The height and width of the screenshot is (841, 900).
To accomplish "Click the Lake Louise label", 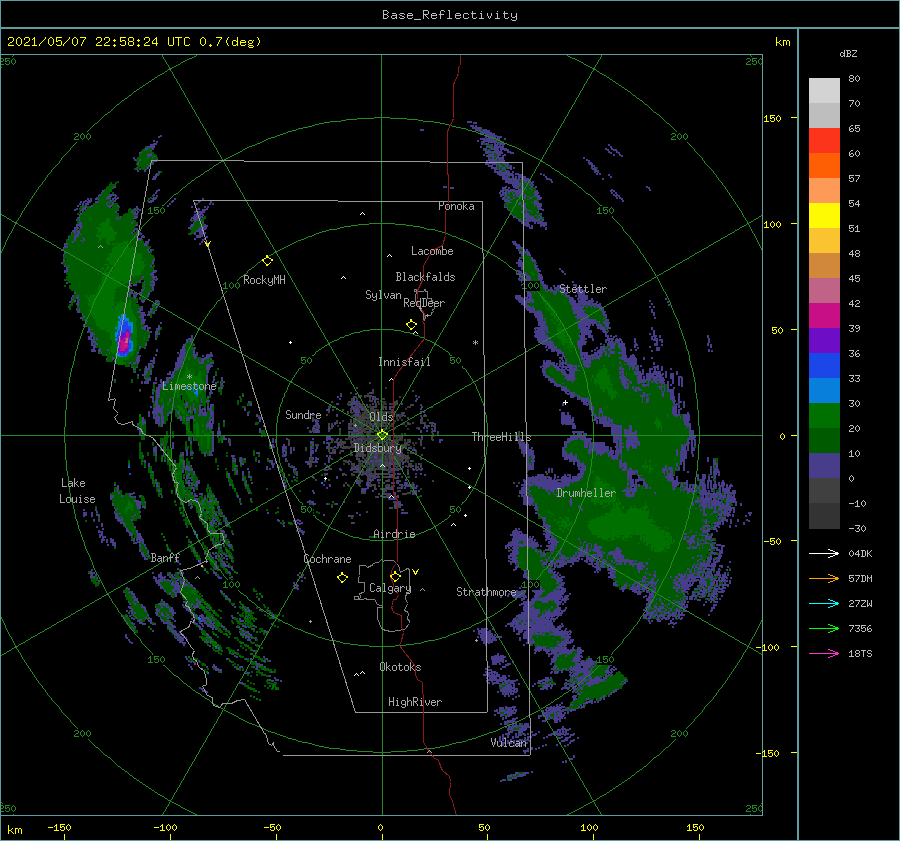I will (x=77, y=491).
